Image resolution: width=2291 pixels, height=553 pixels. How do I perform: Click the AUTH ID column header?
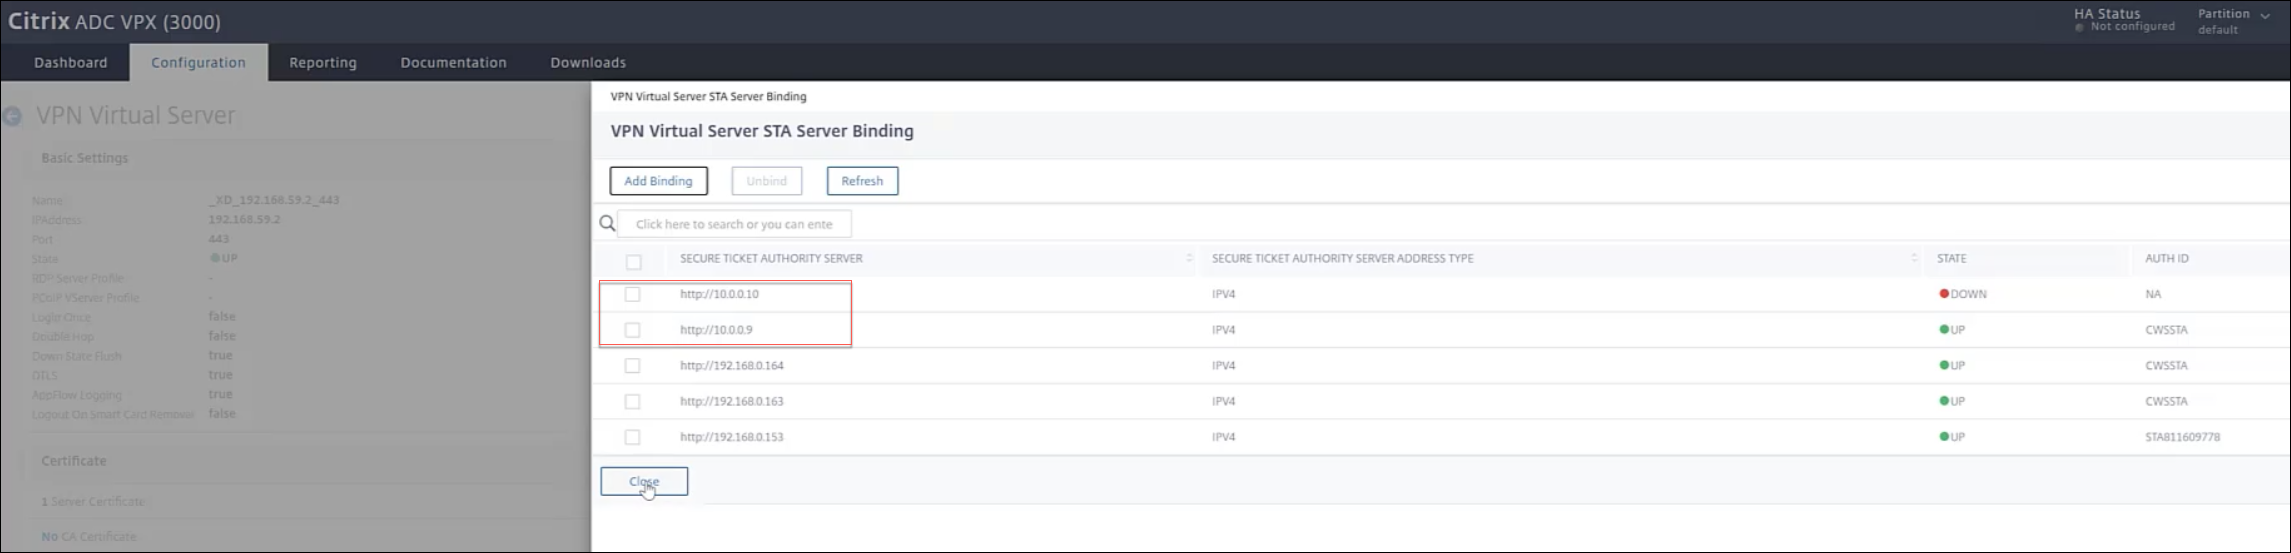click(x=2166, y=258)
